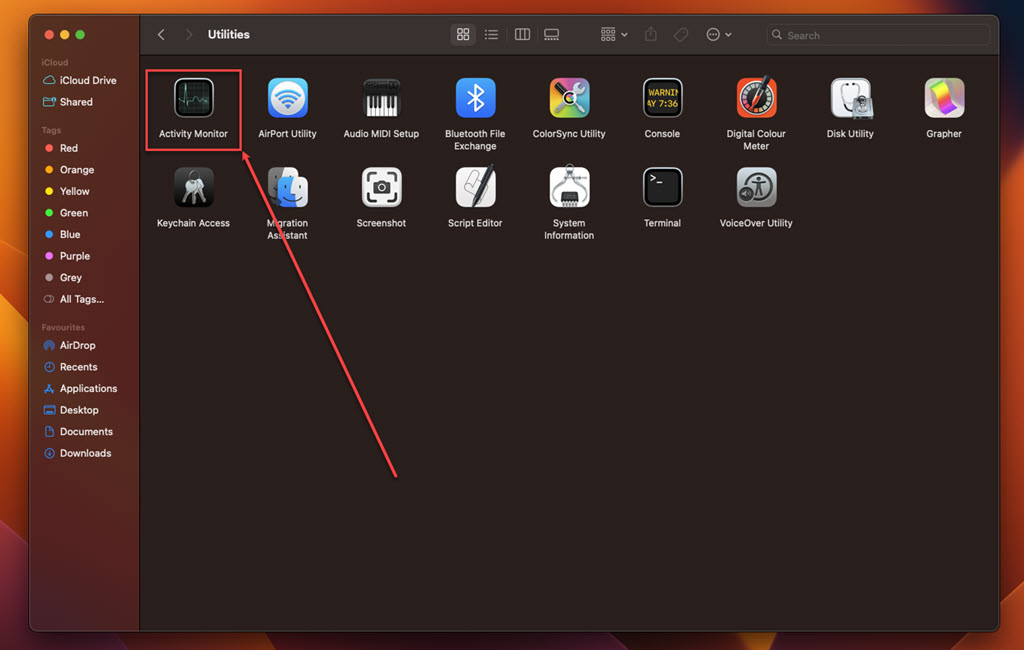Click the Search field
The width and height of the screenshot is (1024, 650).
tap(878, 35)
